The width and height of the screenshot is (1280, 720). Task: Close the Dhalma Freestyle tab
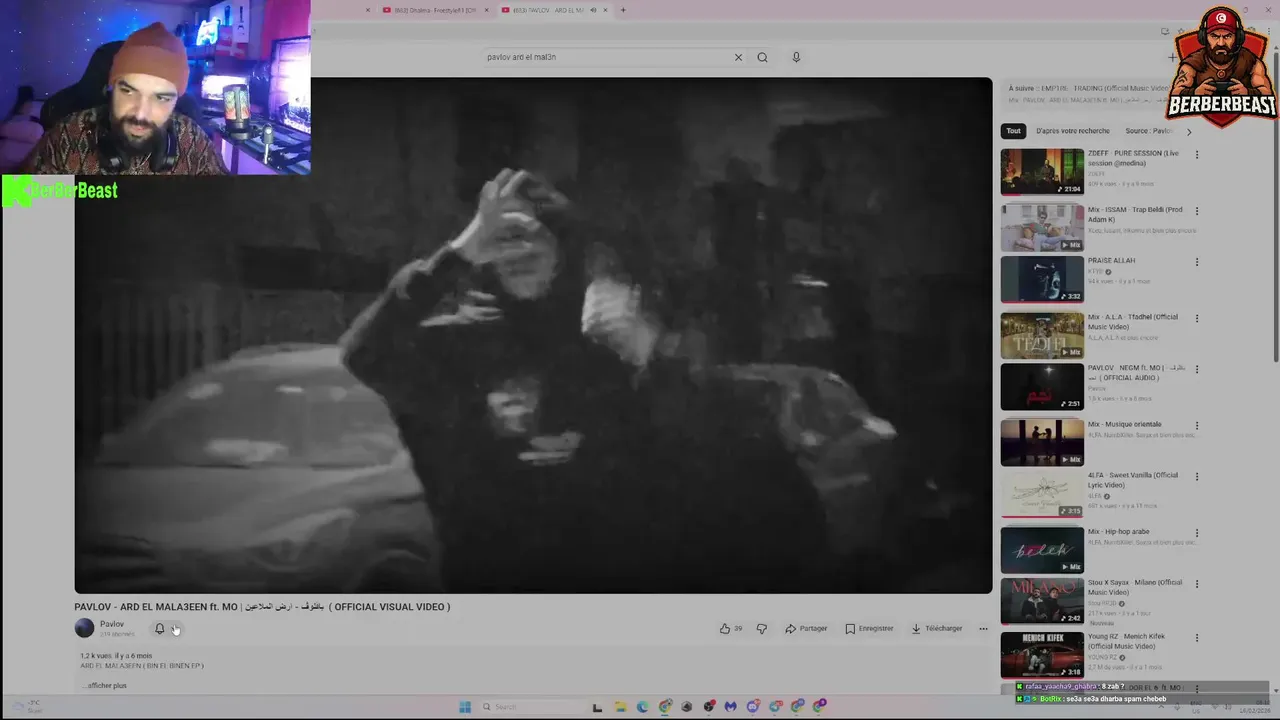[487, 10]
